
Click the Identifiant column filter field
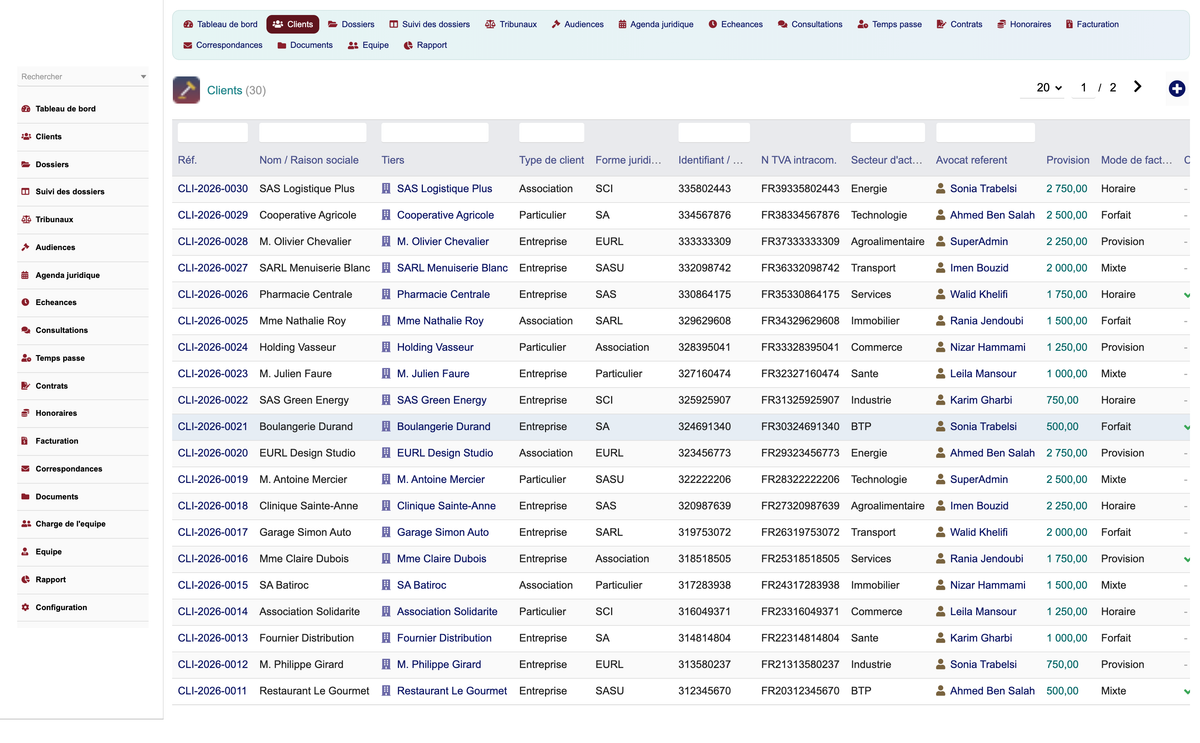pos(714,132)
